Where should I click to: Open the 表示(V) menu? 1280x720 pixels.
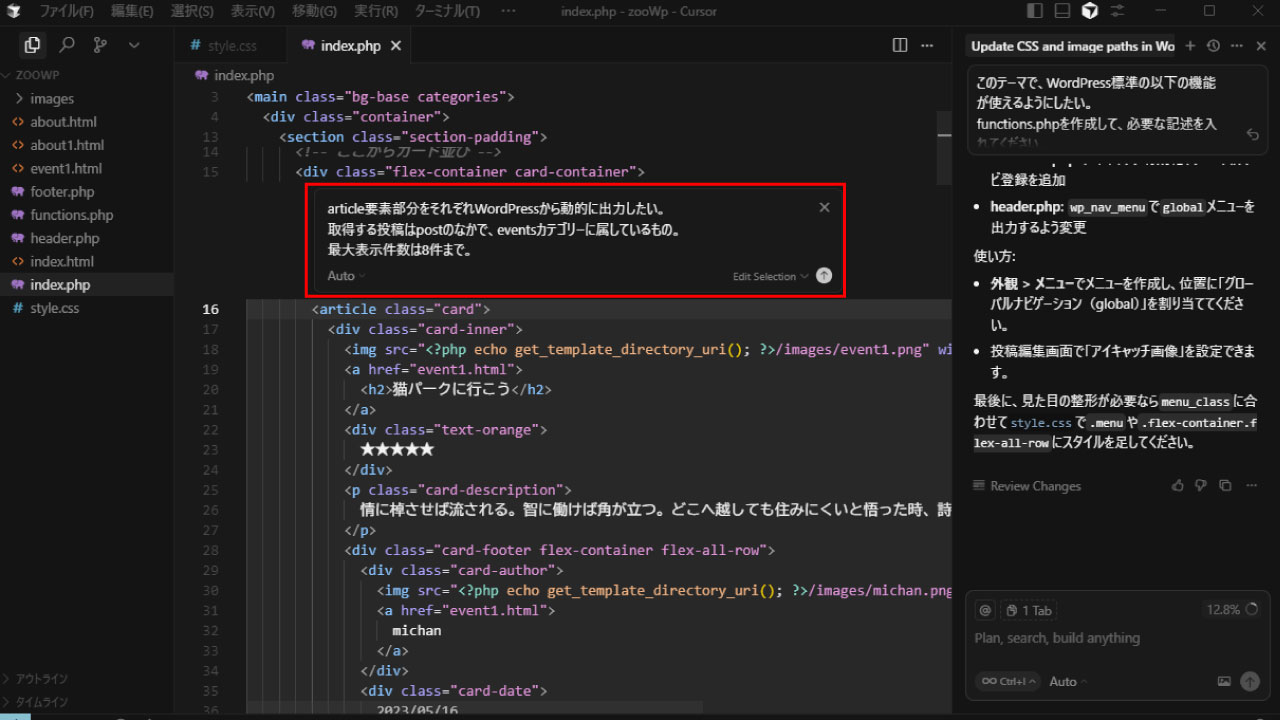pyautogui.click(x=253, y=11)
